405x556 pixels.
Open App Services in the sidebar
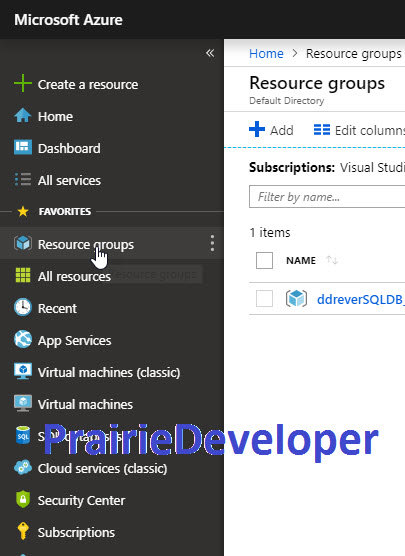pos(74,340)
